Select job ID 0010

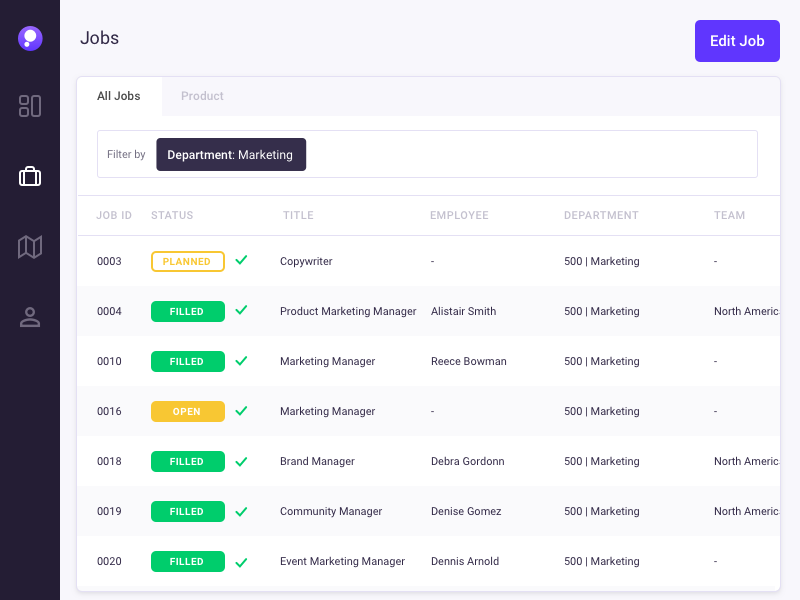[x=109, y=361]
